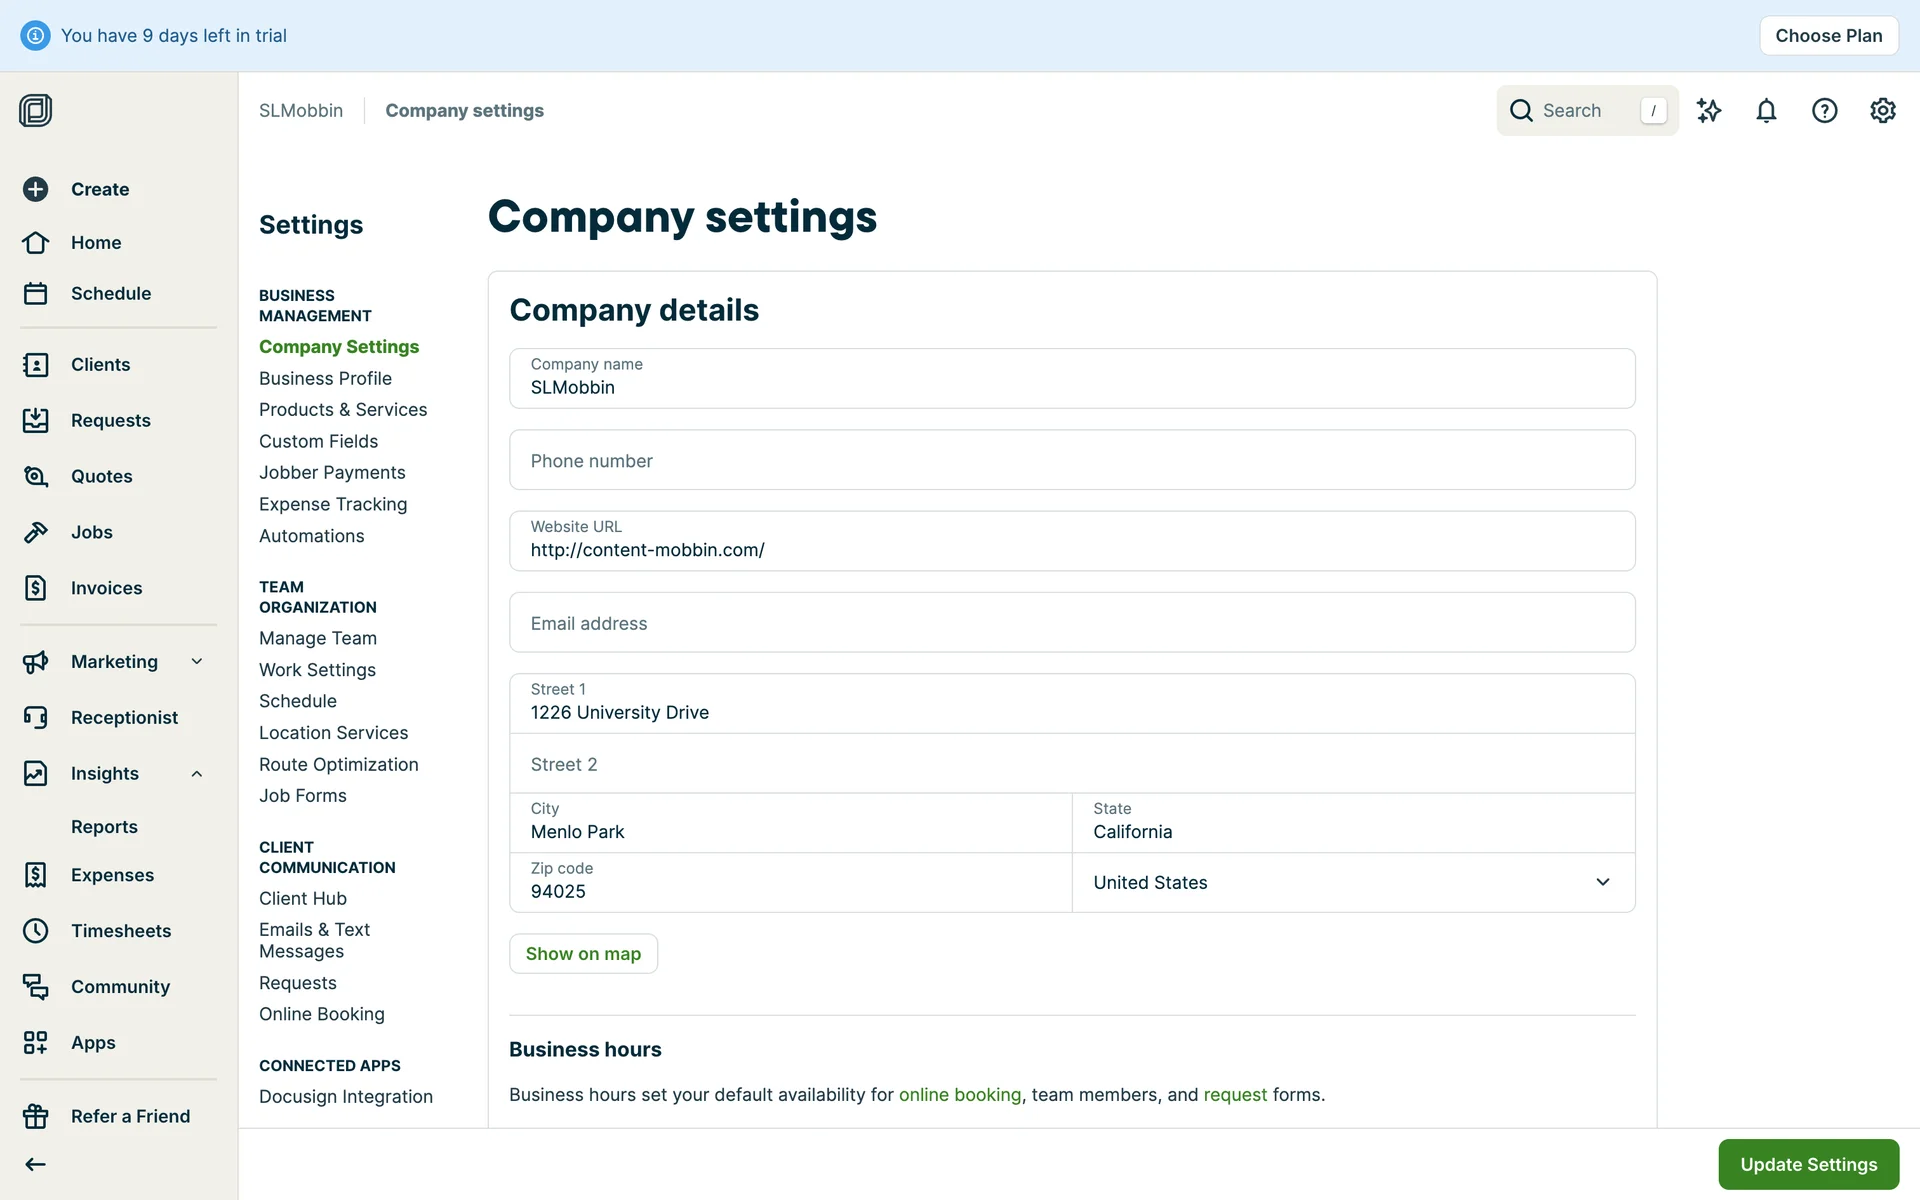Viewport: 1920px width, 1200px height.
Task: Open Business Profile settings page
Action: tap(325, 379)
